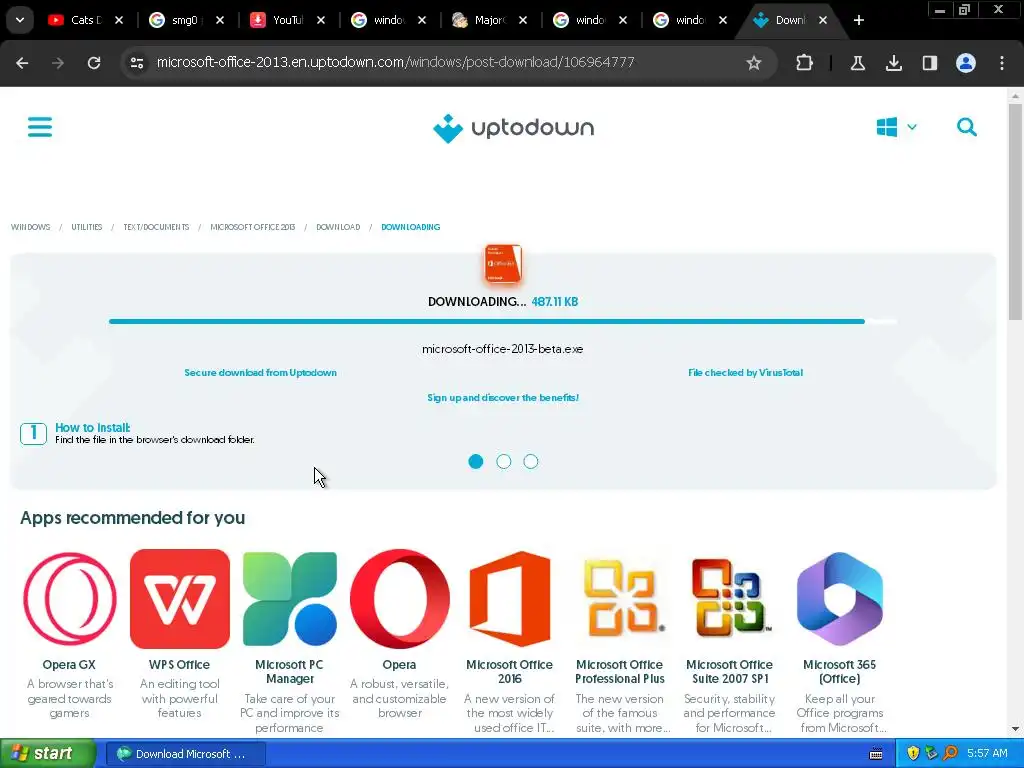Open Chrome Labs flask icon
Image resolution: width=1024 pixels, height=768 pixels.
point(857,63)
